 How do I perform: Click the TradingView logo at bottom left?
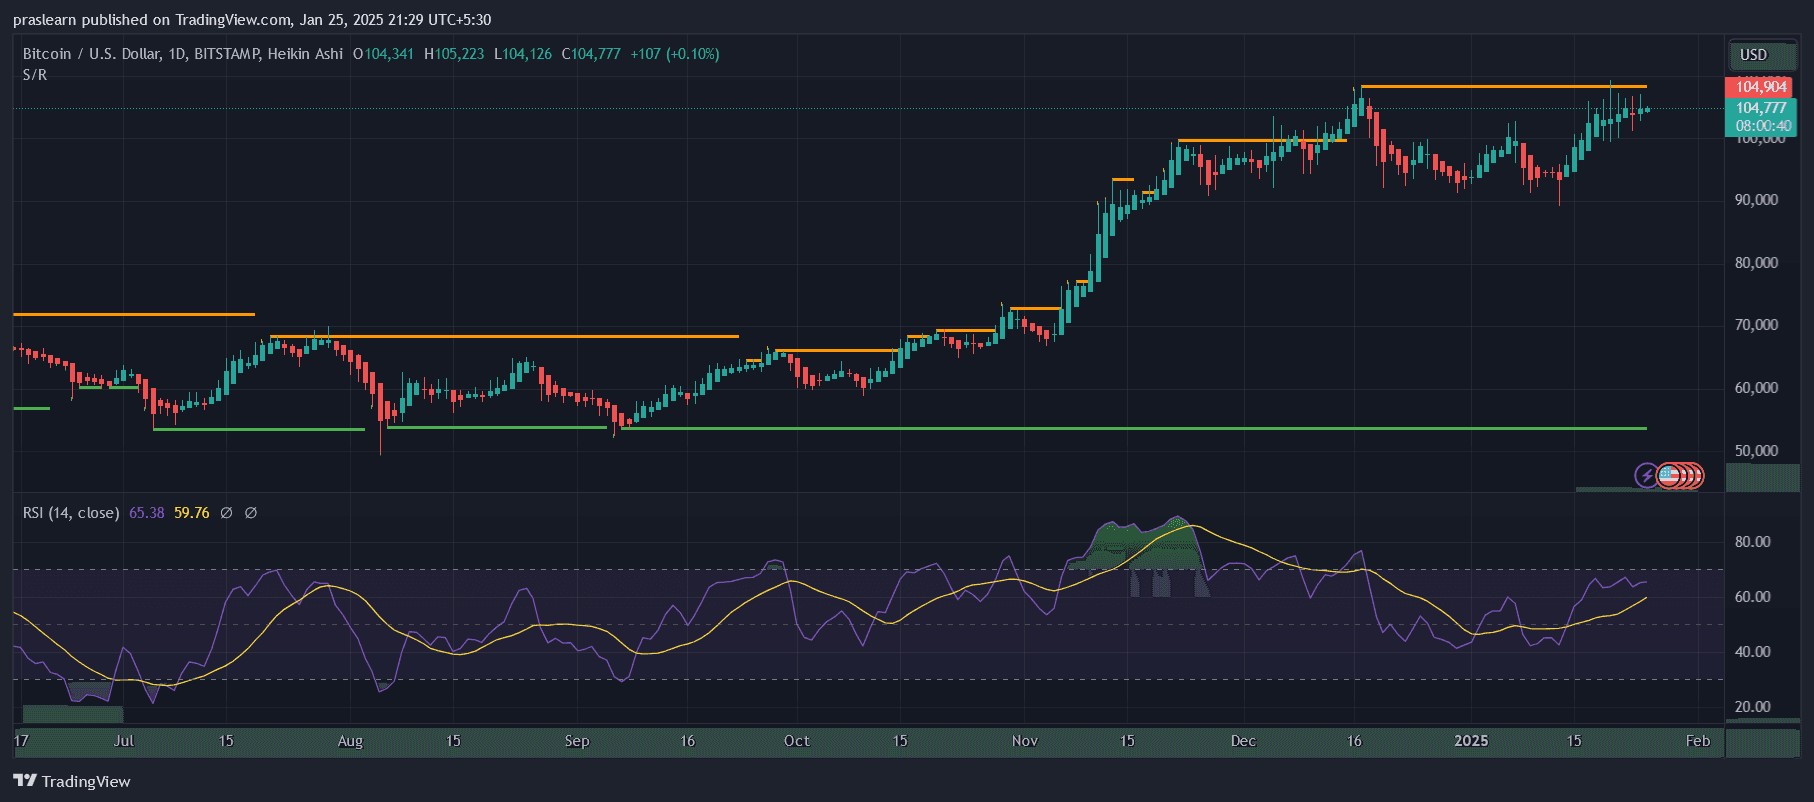coord(72,781)
